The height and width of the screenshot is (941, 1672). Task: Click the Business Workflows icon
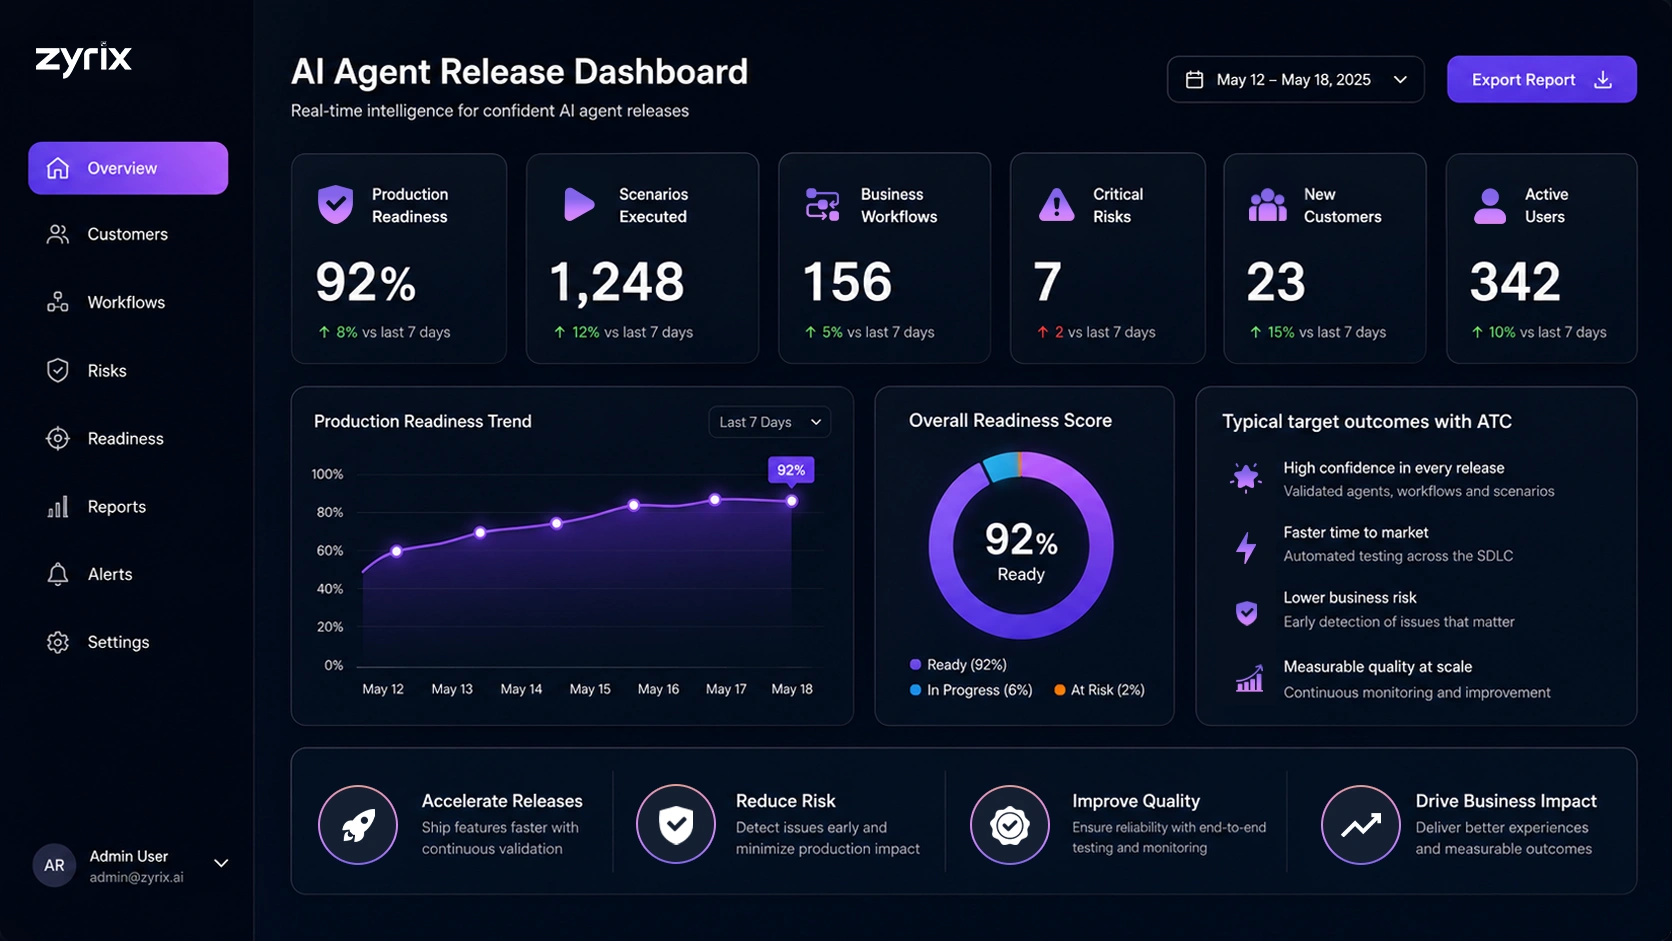[x=823, y=204]
